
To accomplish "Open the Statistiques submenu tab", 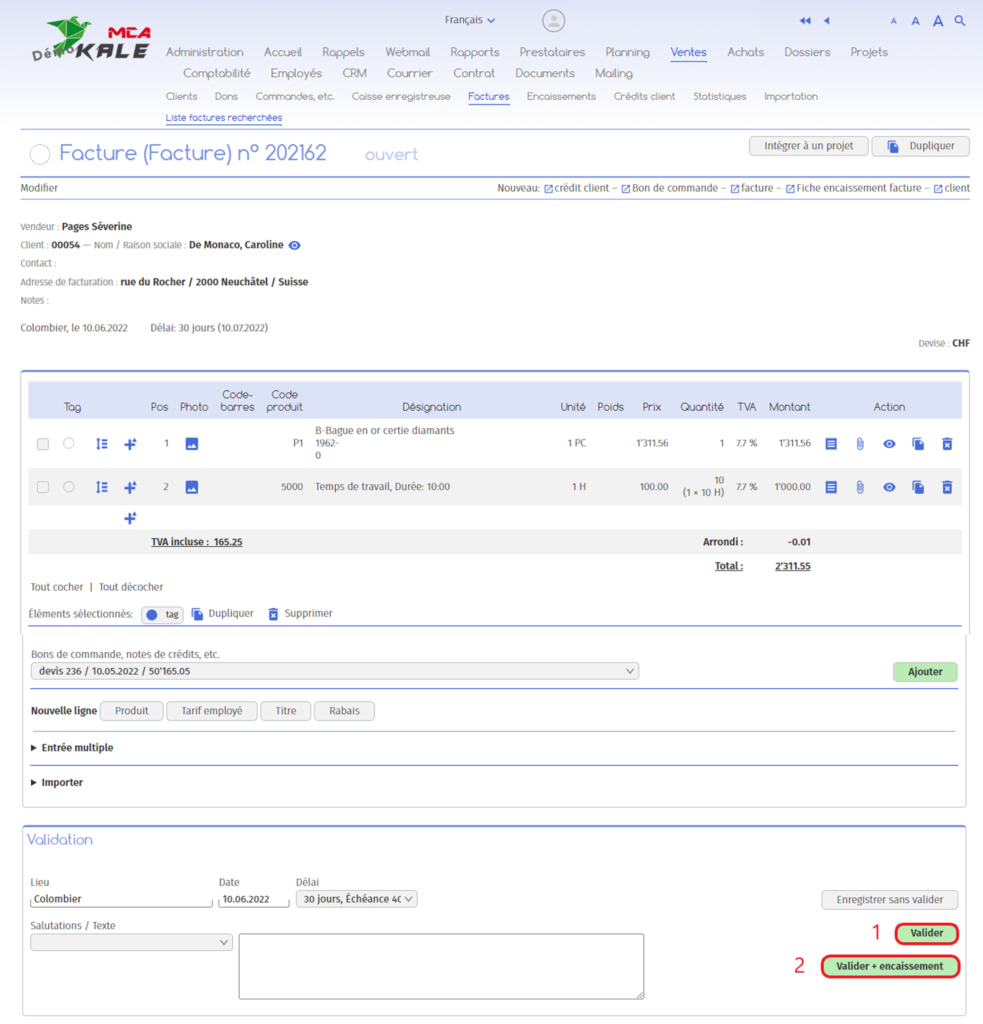I will coord(719,97).
